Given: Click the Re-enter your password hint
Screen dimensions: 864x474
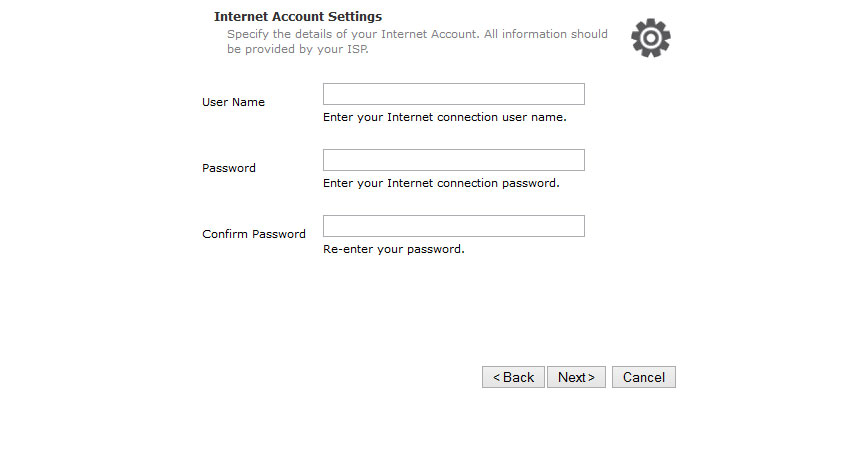Looking at the screenshot, I should pos(393,249).
